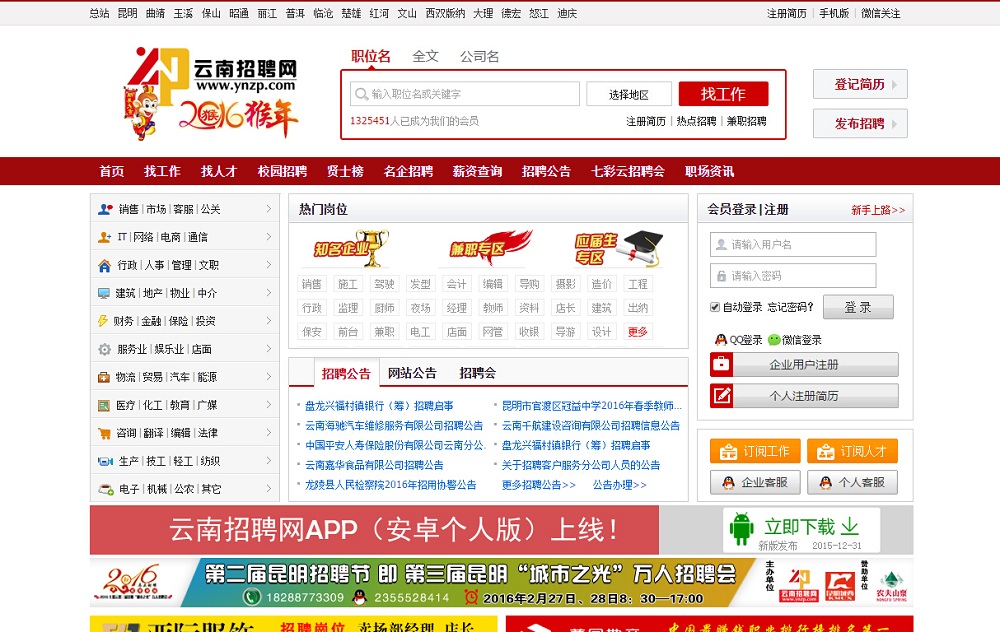Click the 请输入用户名 username field
The height and width of the screenshot is (632, 1000).
click(793, 244)
